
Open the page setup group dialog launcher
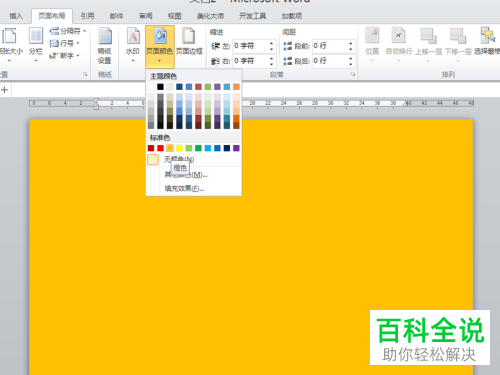click(85, 74)
